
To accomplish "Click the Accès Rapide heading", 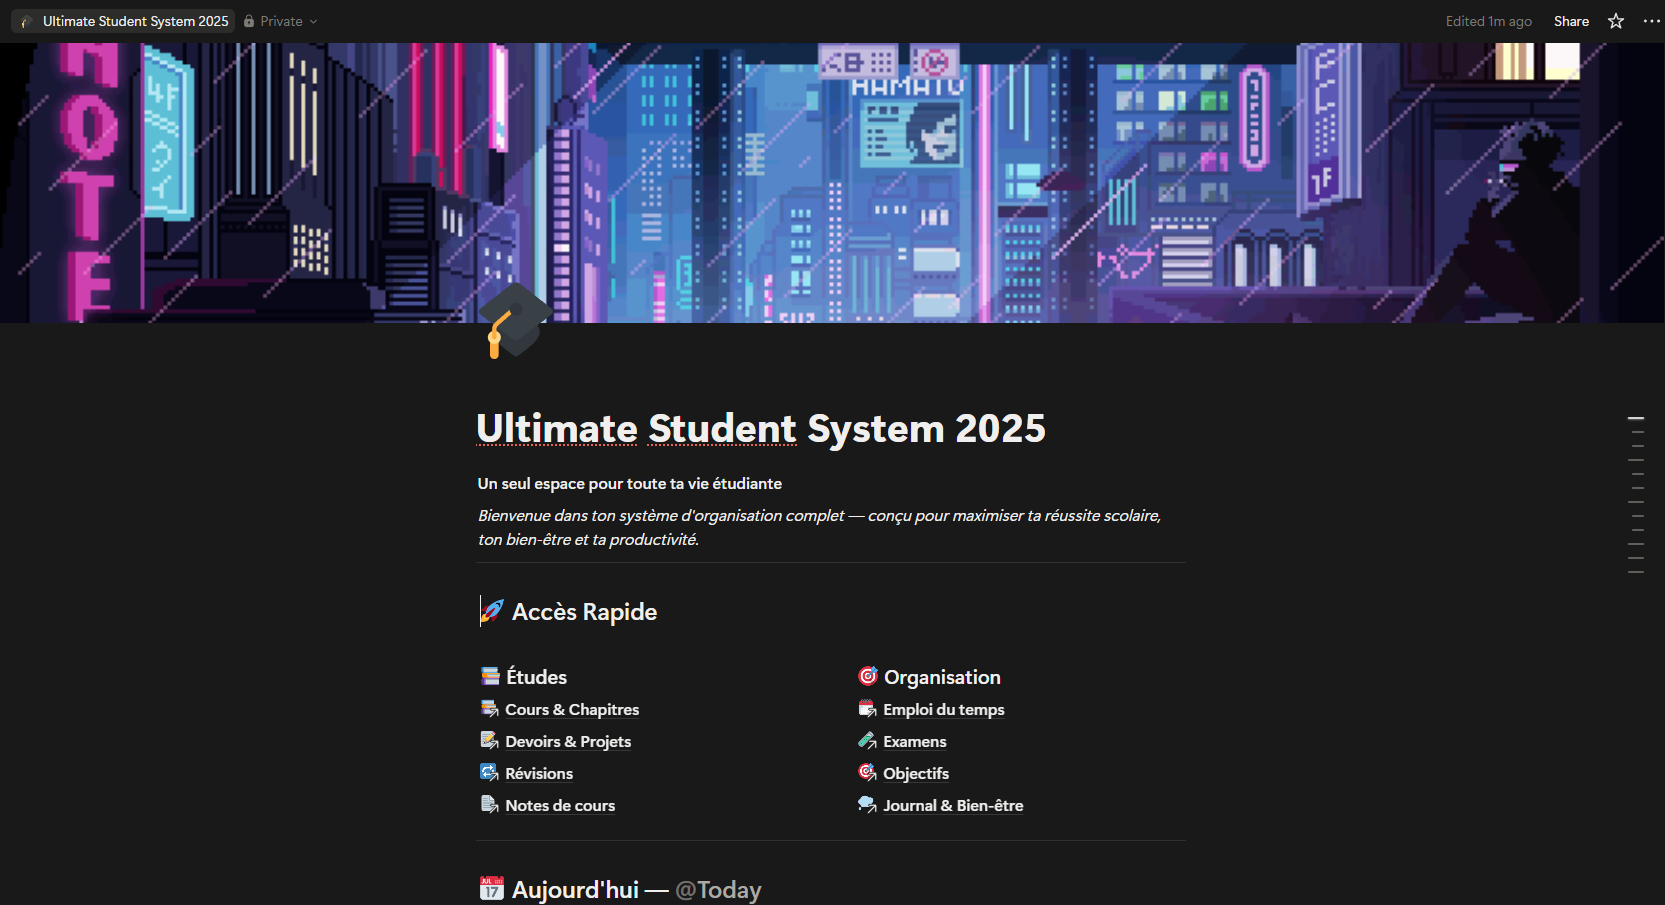I will click(584, 612).
